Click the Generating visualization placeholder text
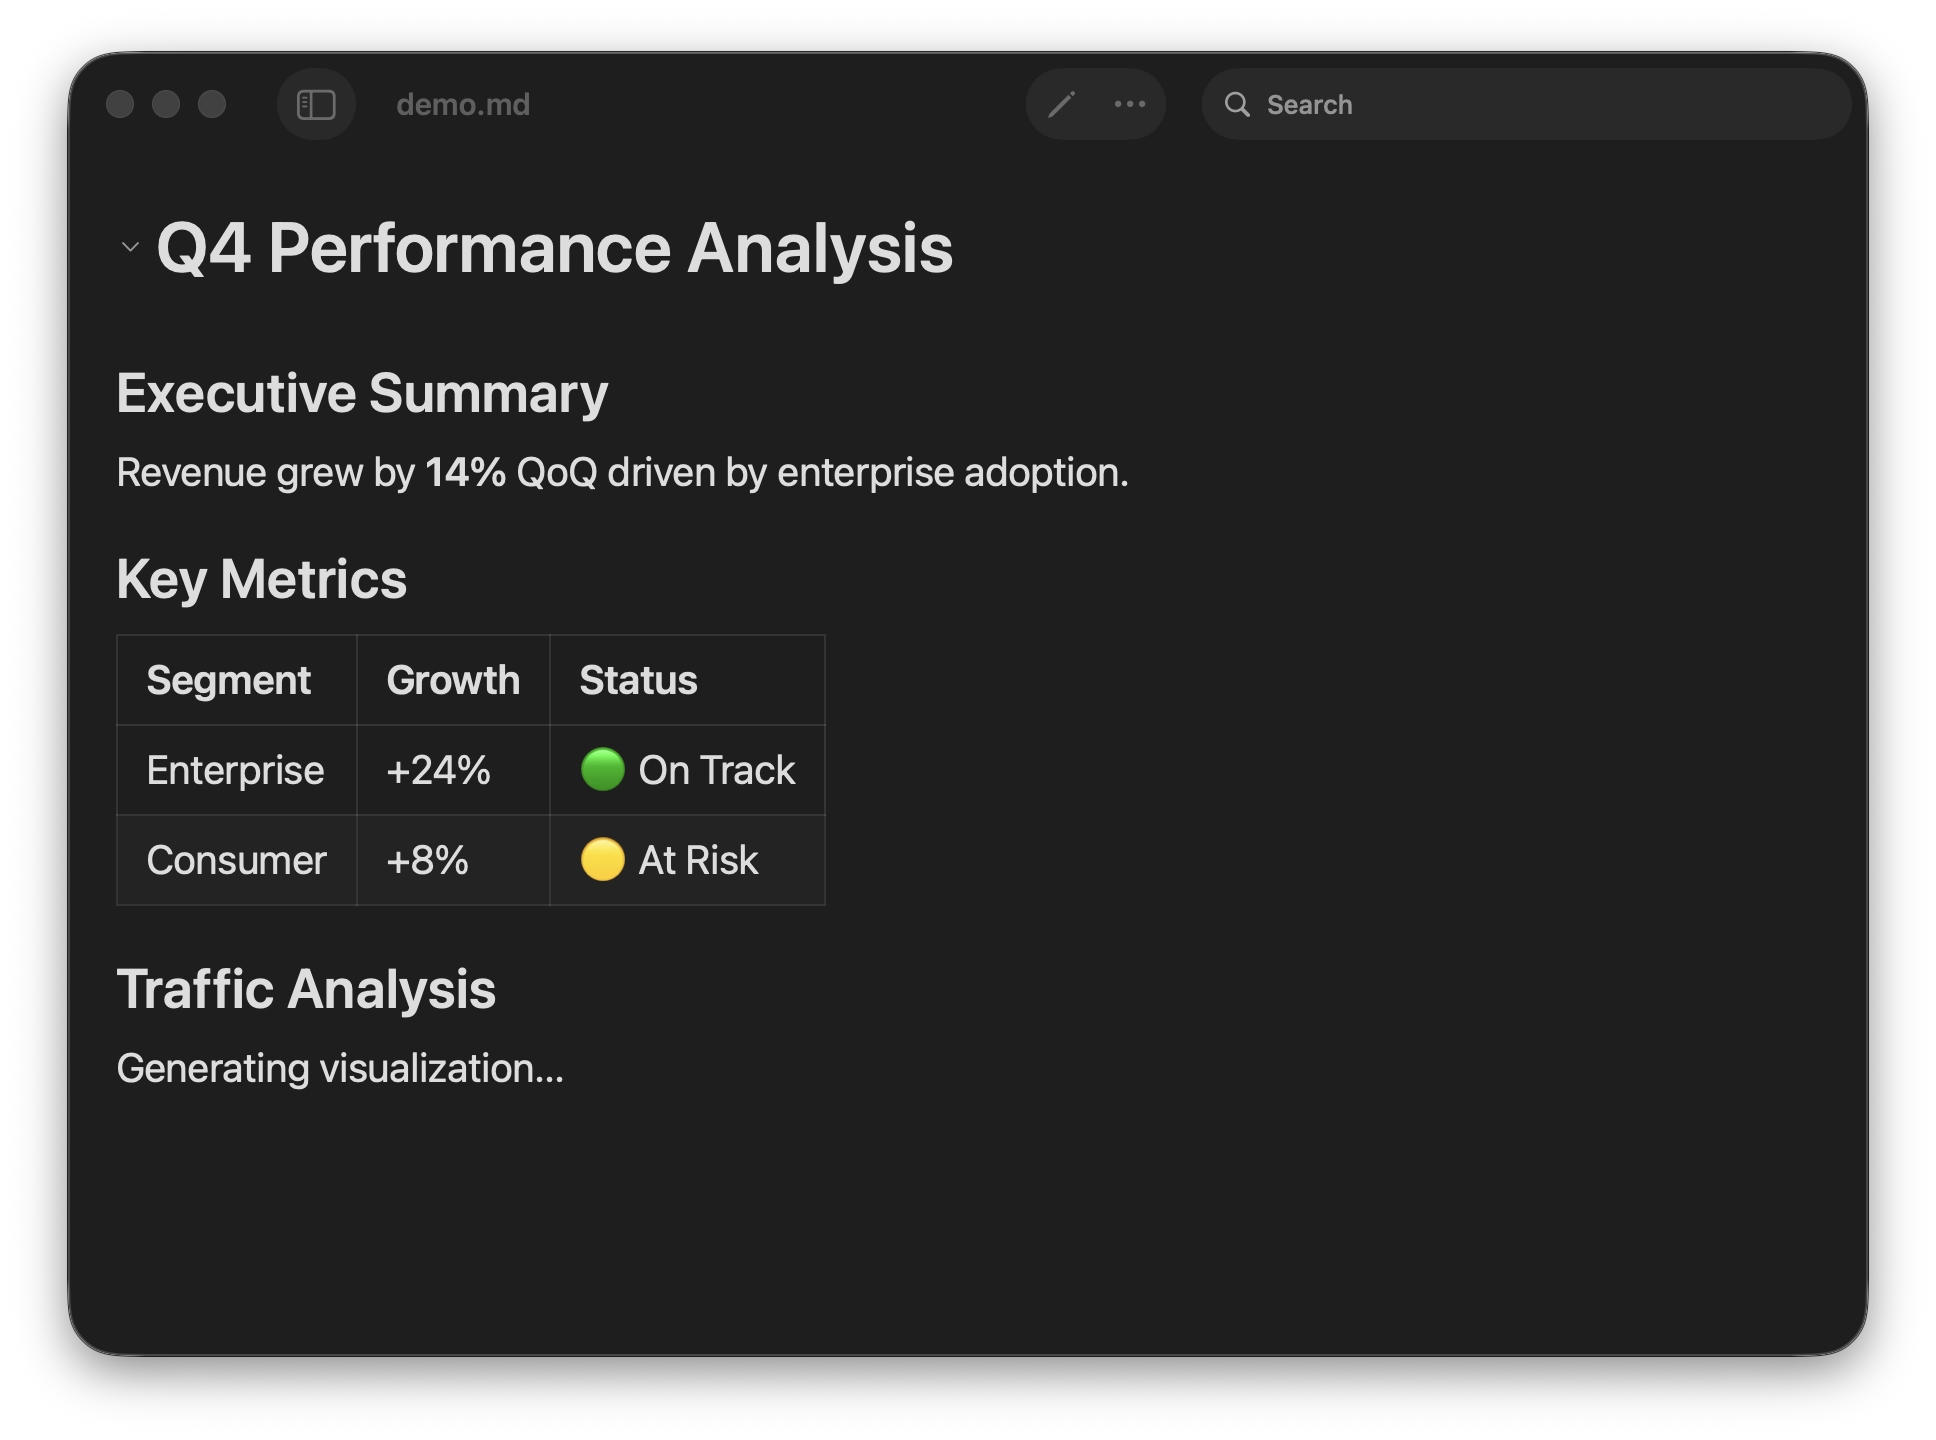This screenshot has height=1440, width=1936. point(340,1068)
